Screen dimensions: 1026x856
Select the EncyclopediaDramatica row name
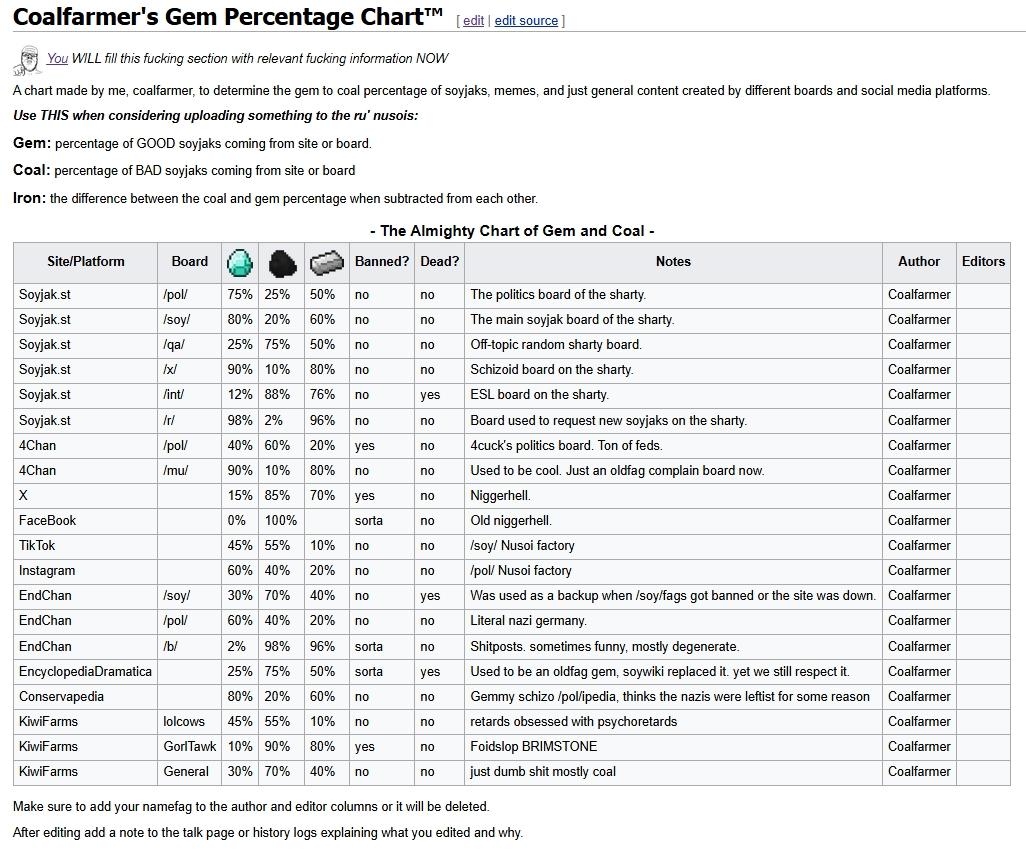[x=85, y=672]
